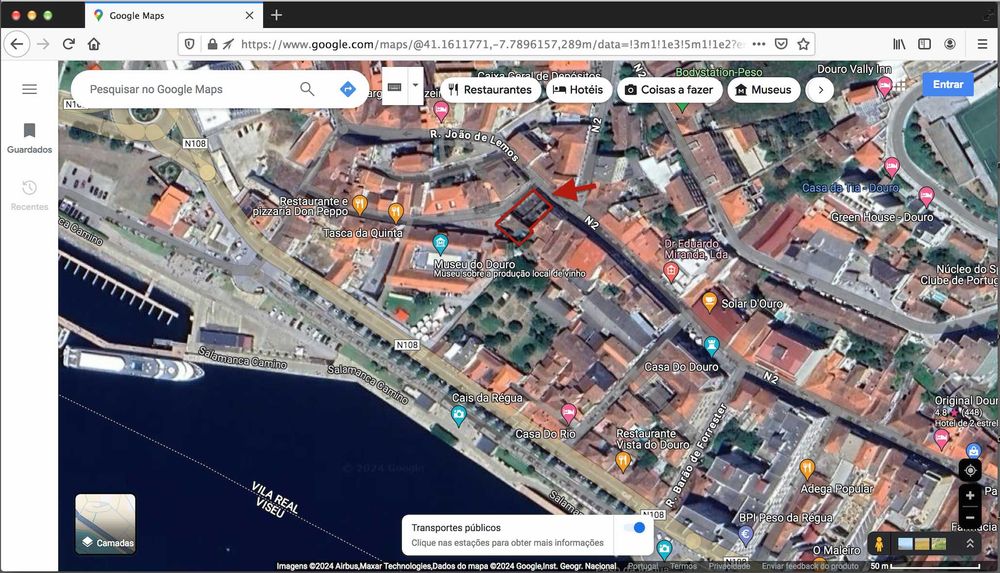The image size is (1000, 573).
Task: Click the blue directions icon
Action: [348, 89]
